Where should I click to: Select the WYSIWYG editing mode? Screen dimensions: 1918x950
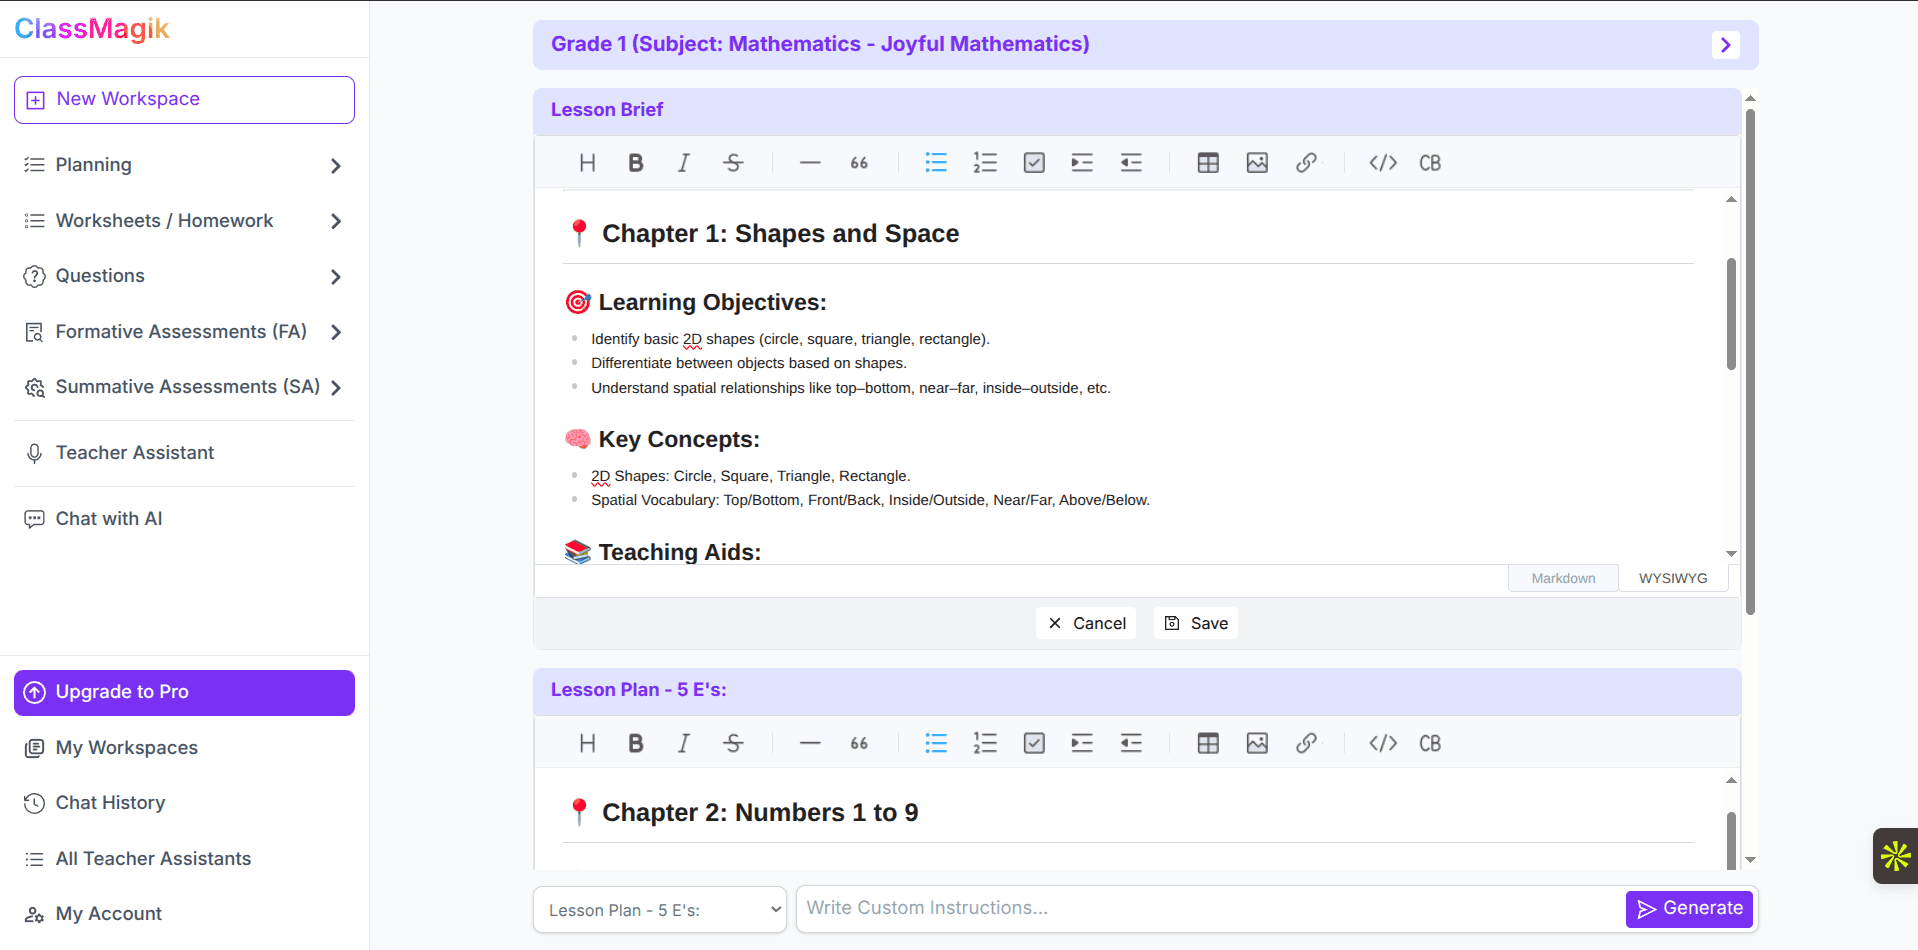[x=1672, y=578]
